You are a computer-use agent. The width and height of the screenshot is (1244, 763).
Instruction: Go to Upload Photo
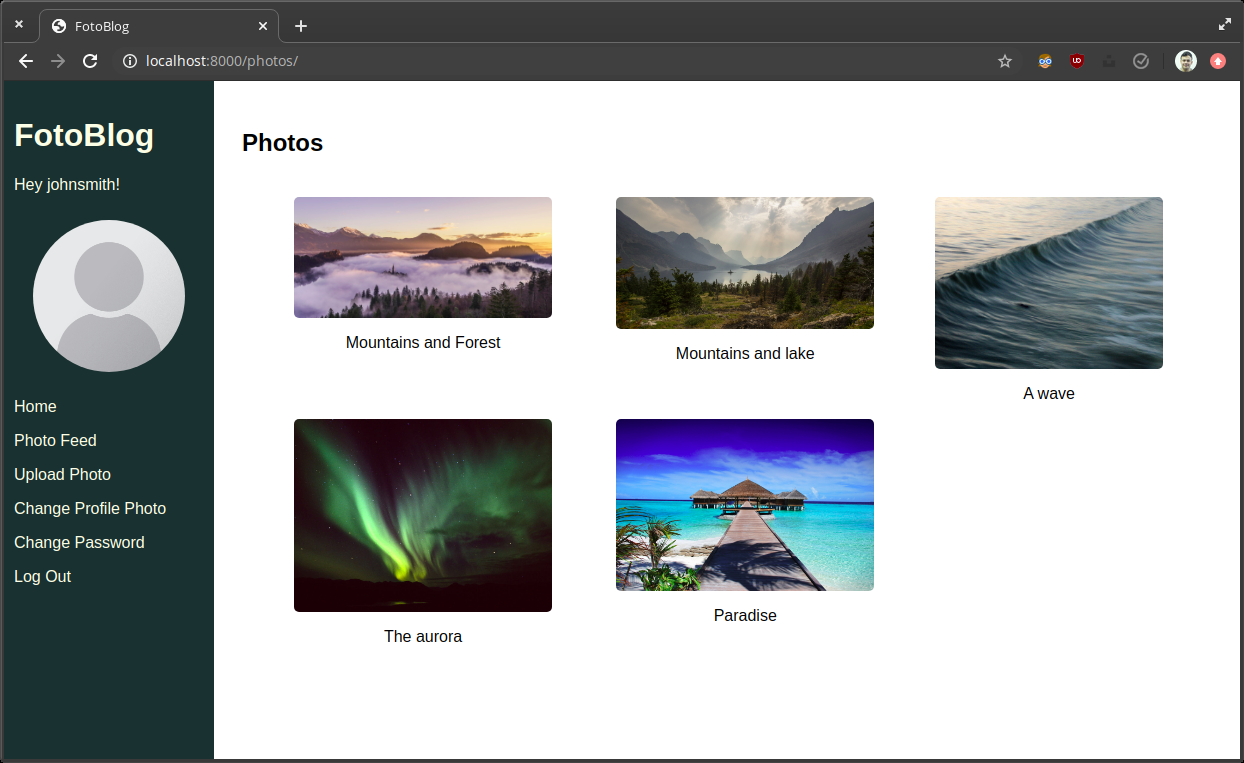[x=62, y=474]
